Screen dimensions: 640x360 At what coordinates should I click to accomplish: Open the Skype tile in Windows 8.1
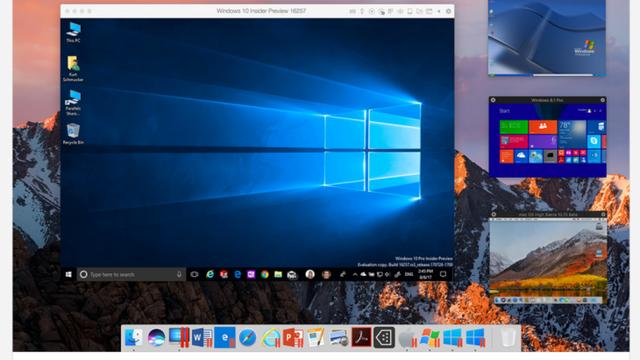tap(594, 141)
